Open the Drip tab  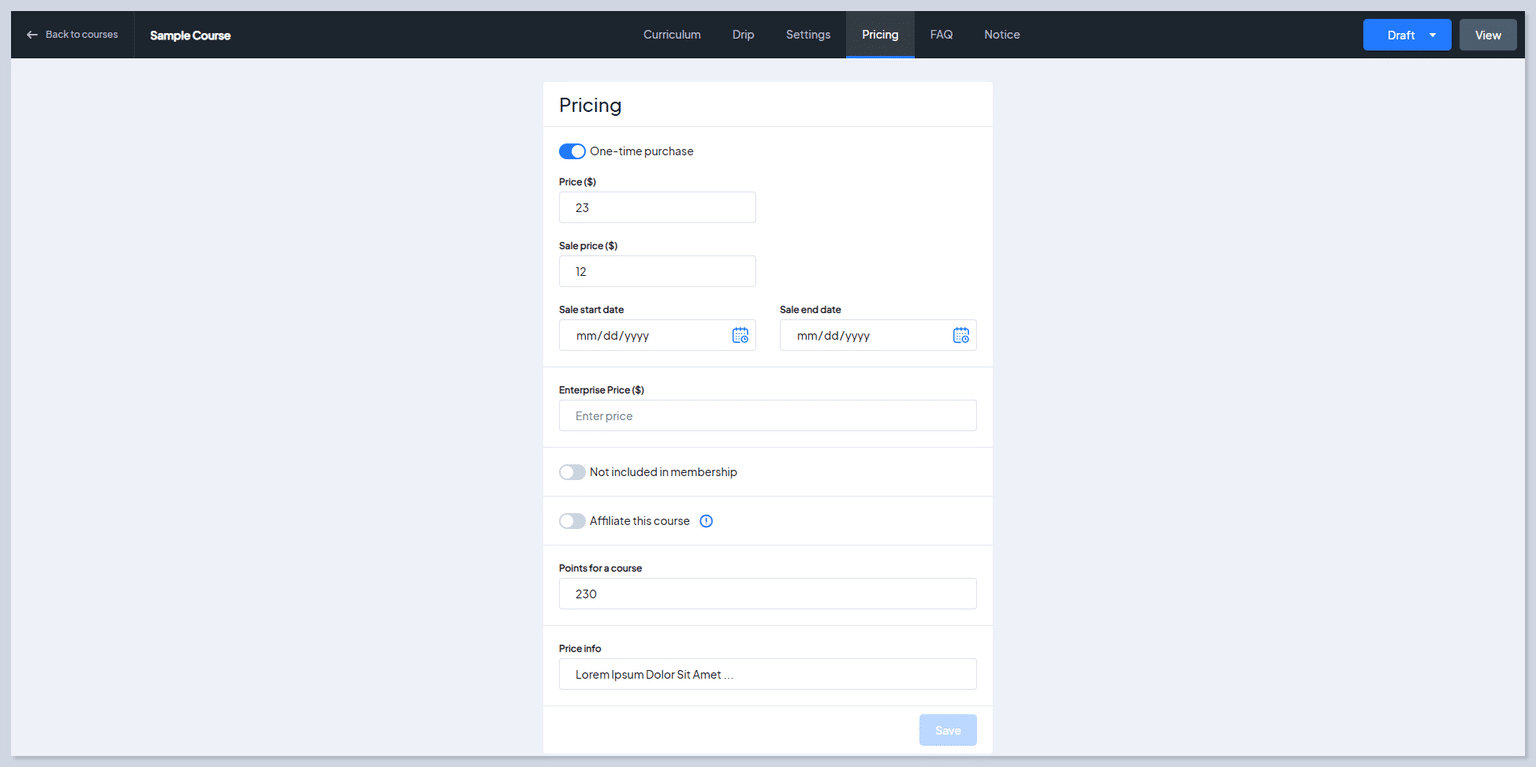(743, 34)
